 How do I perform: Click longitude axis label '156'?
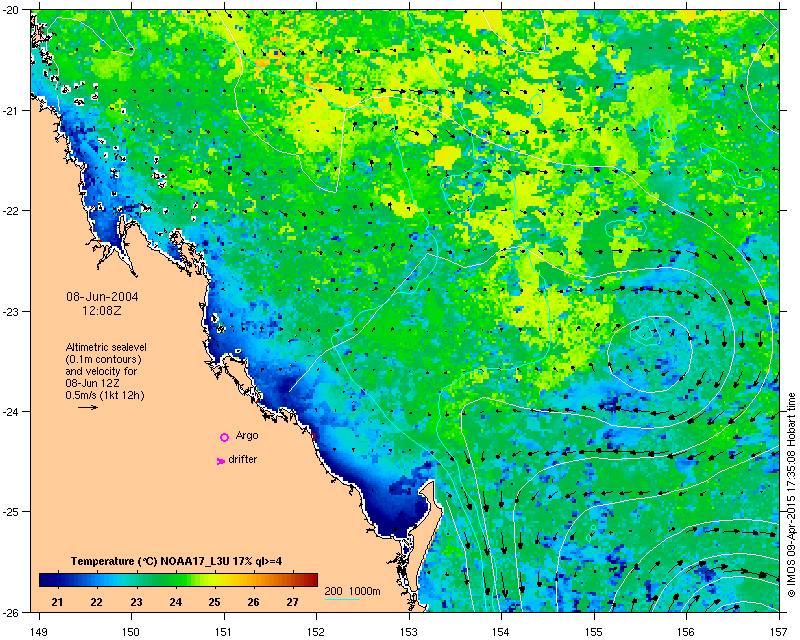[686, 632]
